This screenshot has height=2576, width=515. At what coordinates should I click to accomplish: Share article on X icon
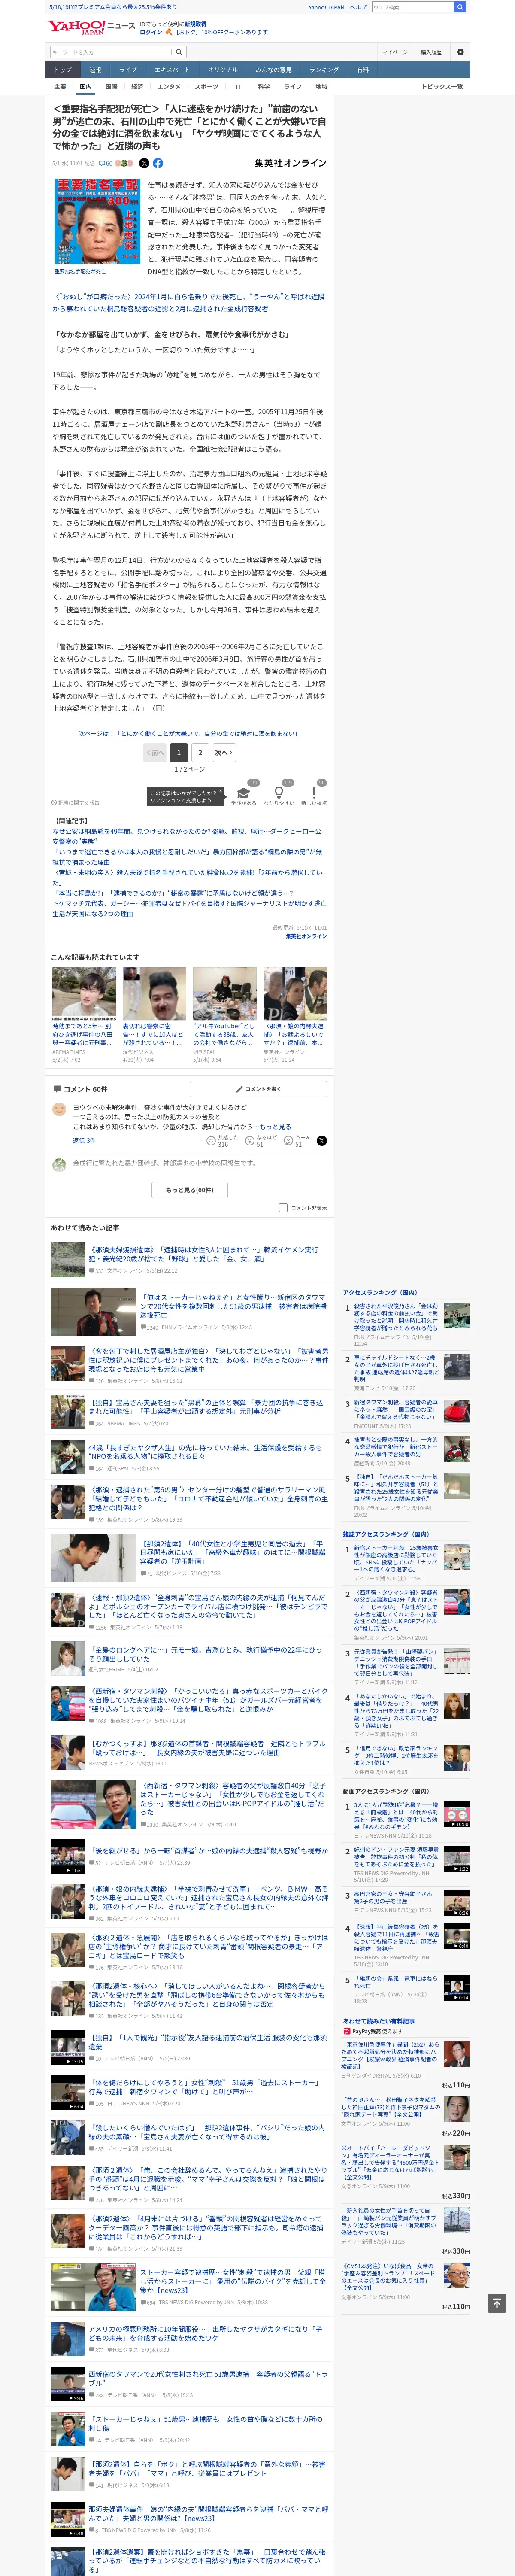pos(144,163)
